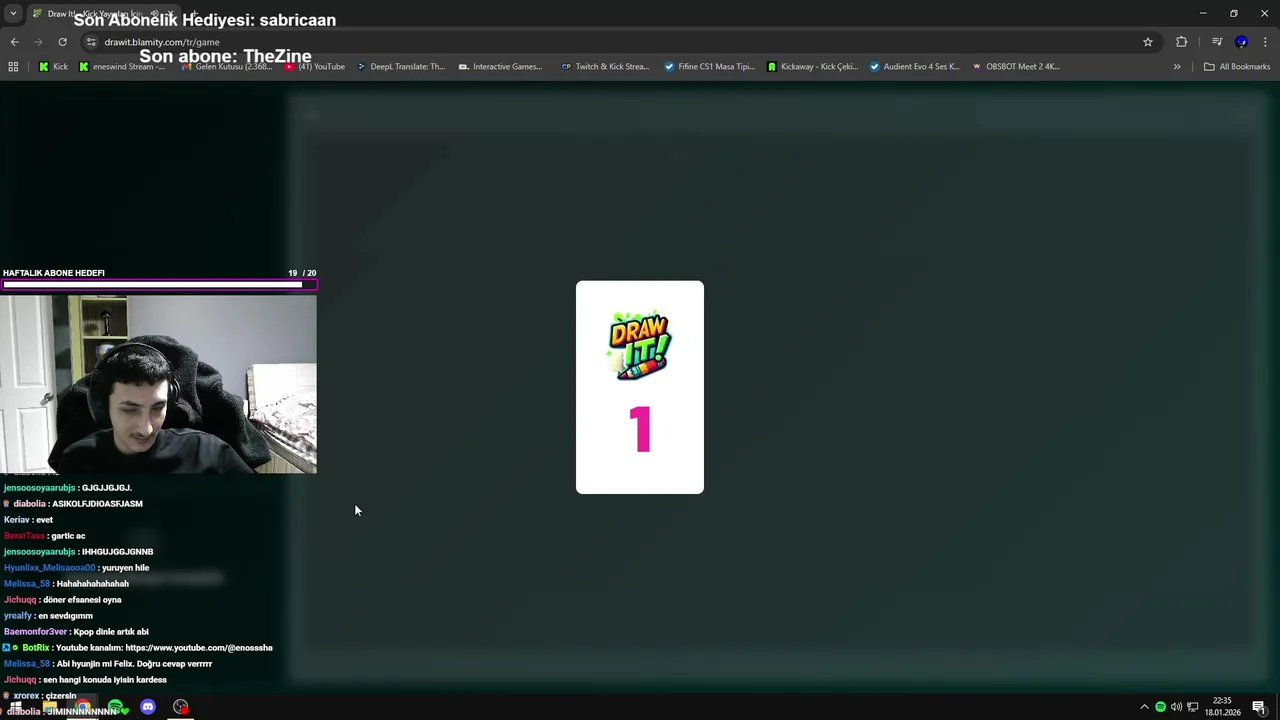Click the Draw It! logo on the card
The width and height of the screenshot is (1280, 720).
tap(640, 346)
